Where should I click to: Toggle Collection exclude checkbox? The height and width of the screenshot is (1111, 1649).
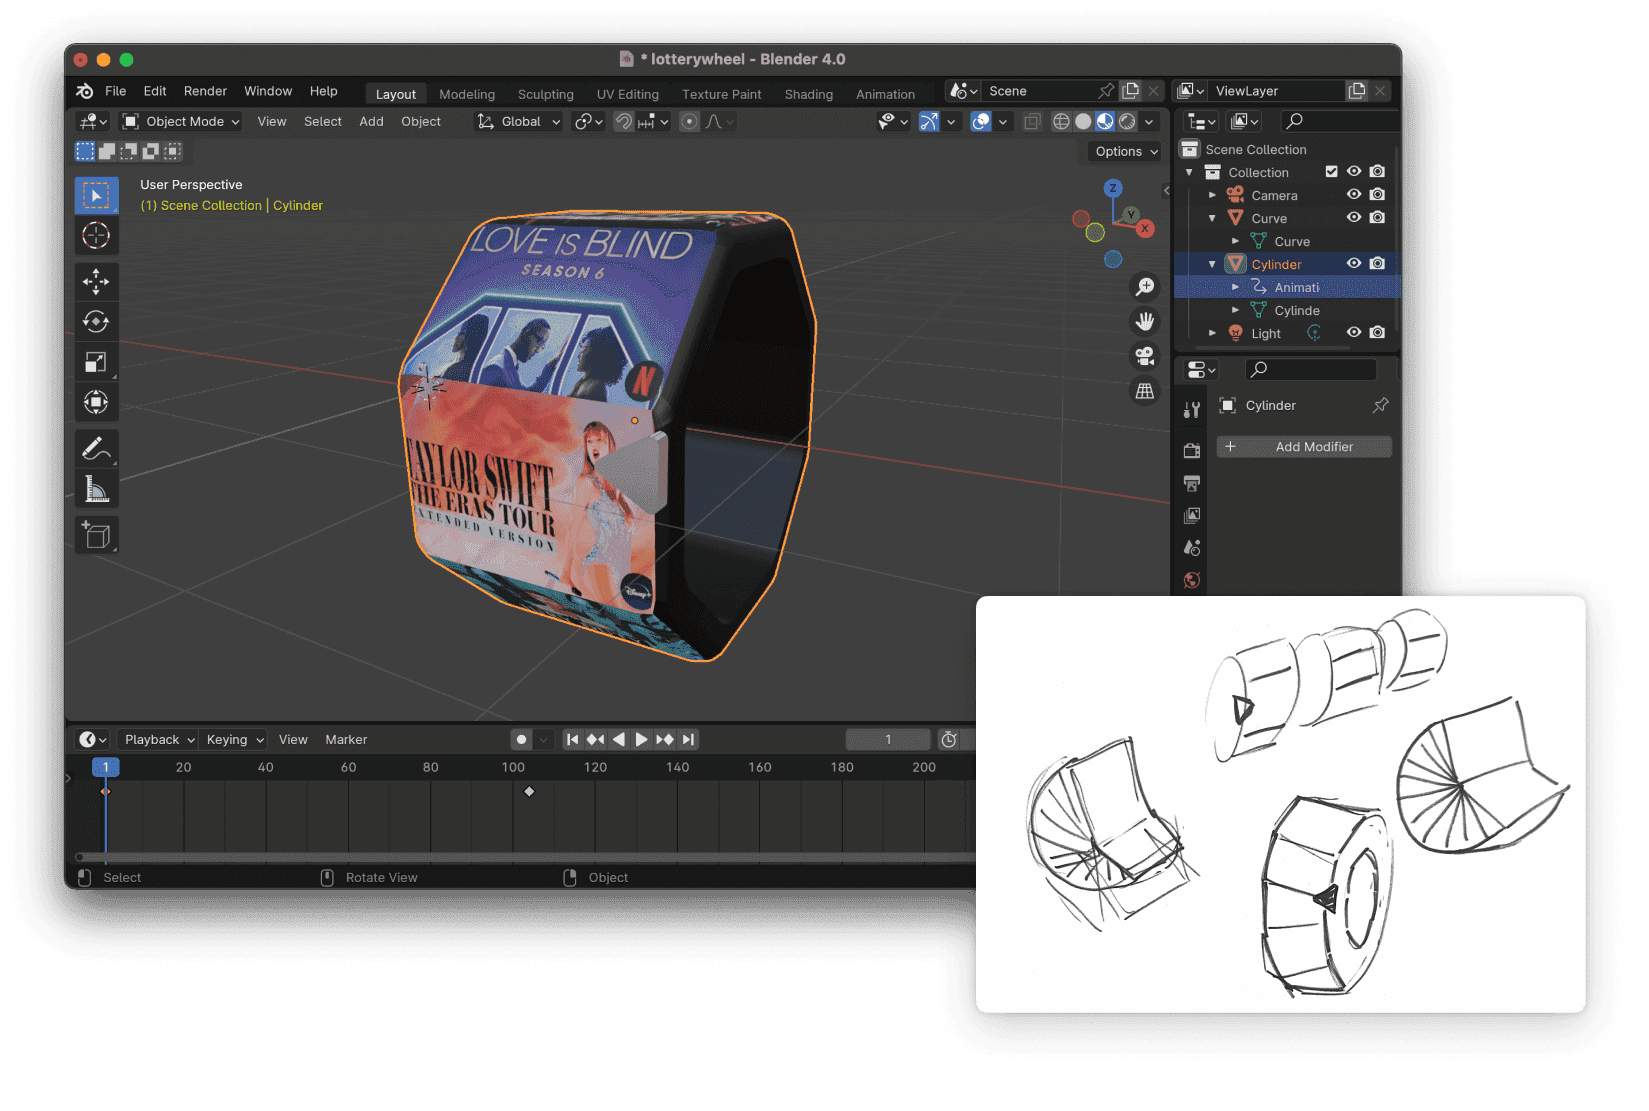1331,172
